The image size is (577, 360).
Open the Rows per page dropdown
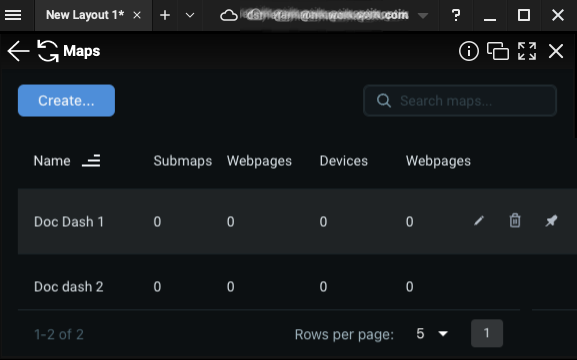432,333
